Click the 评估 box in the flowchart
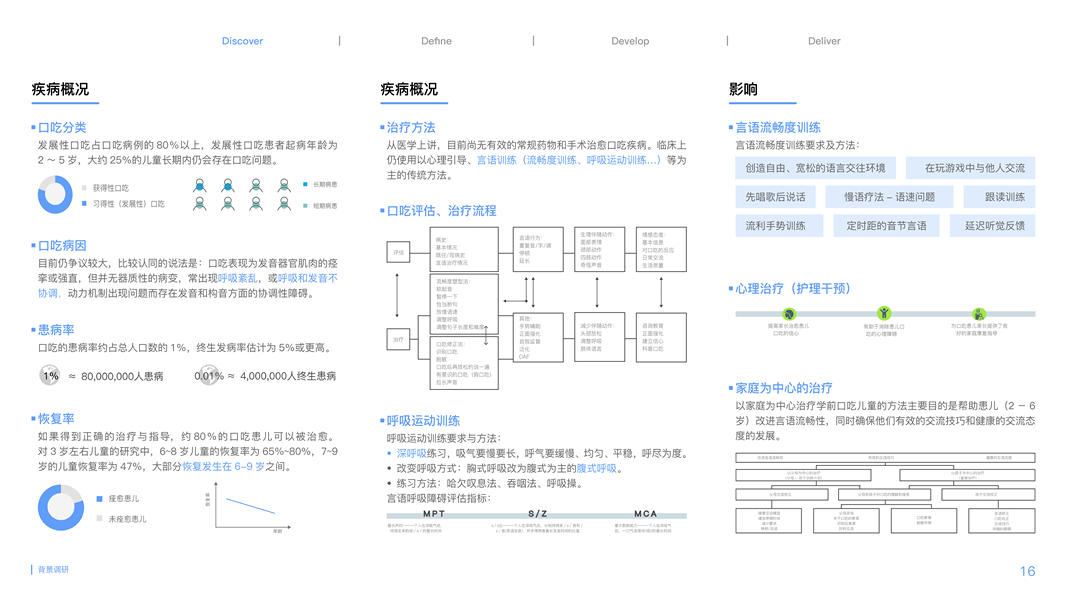The height and width of the screenshot is (600, 1067). [399, 252]
